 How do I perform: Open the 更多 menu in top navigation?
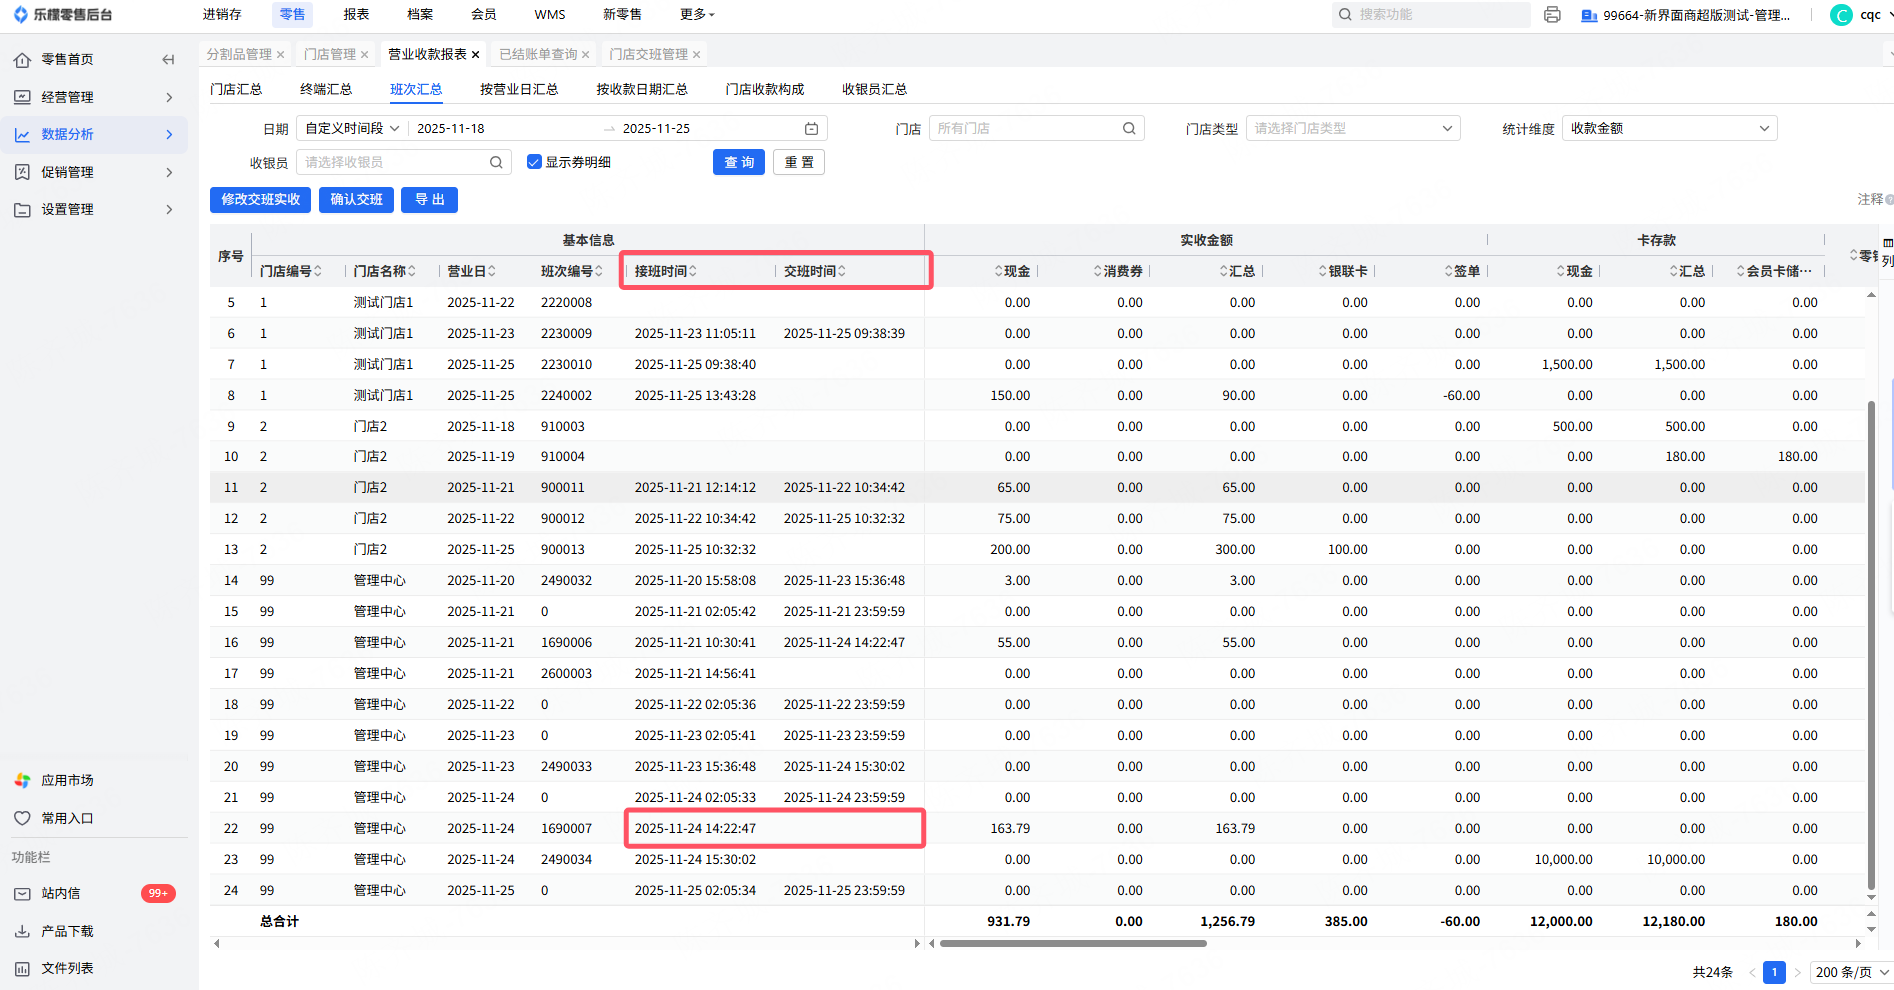click(697, 15)
